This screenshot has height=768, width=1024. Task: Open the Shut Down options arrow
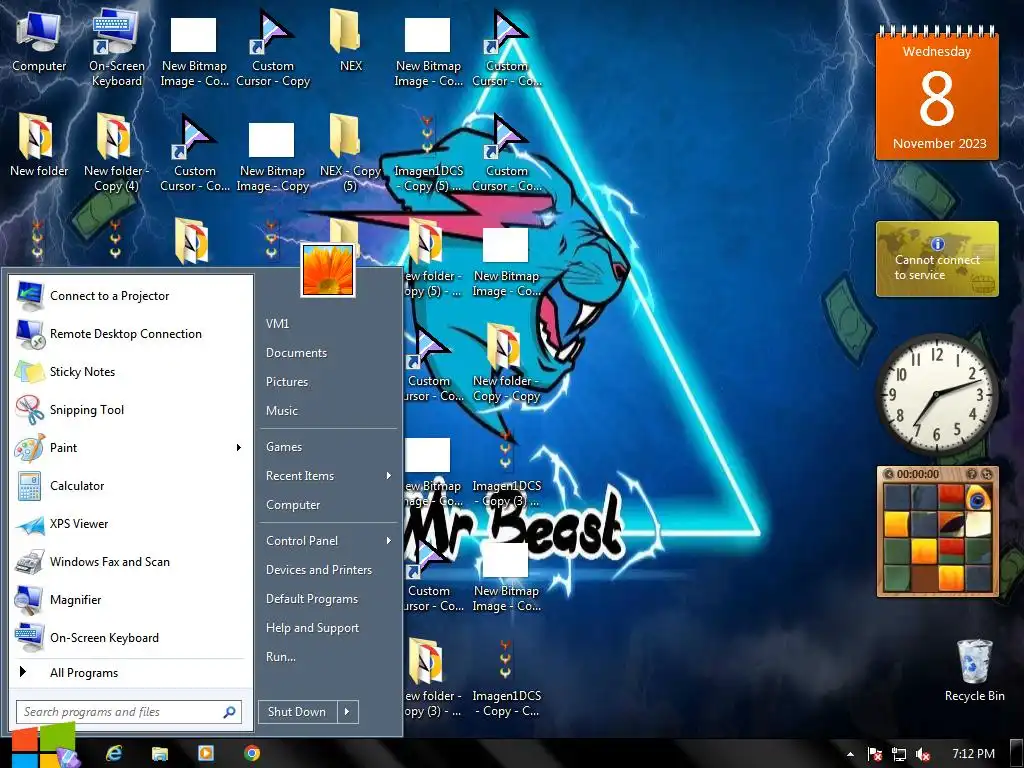coord(347,712)
